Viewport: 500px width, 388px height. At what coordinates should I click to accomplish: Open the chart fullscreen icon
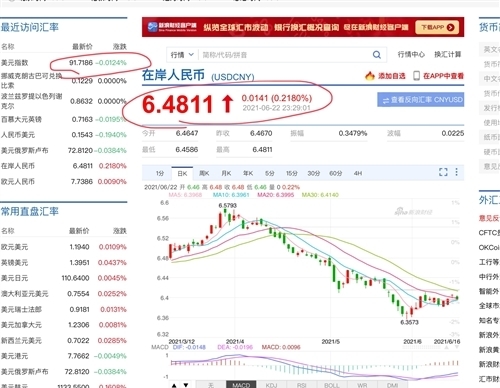coord(443,172)
